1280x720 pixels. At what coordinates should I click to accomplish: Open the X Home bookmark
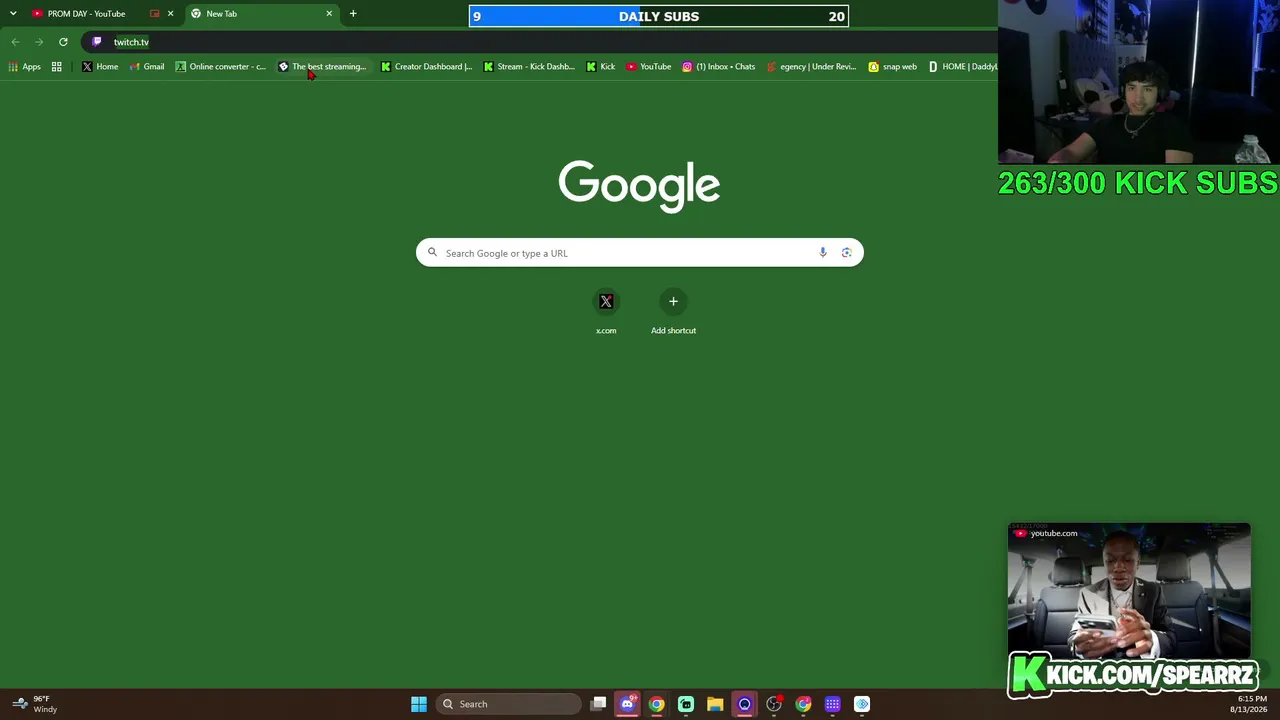(x=100, y=67)
